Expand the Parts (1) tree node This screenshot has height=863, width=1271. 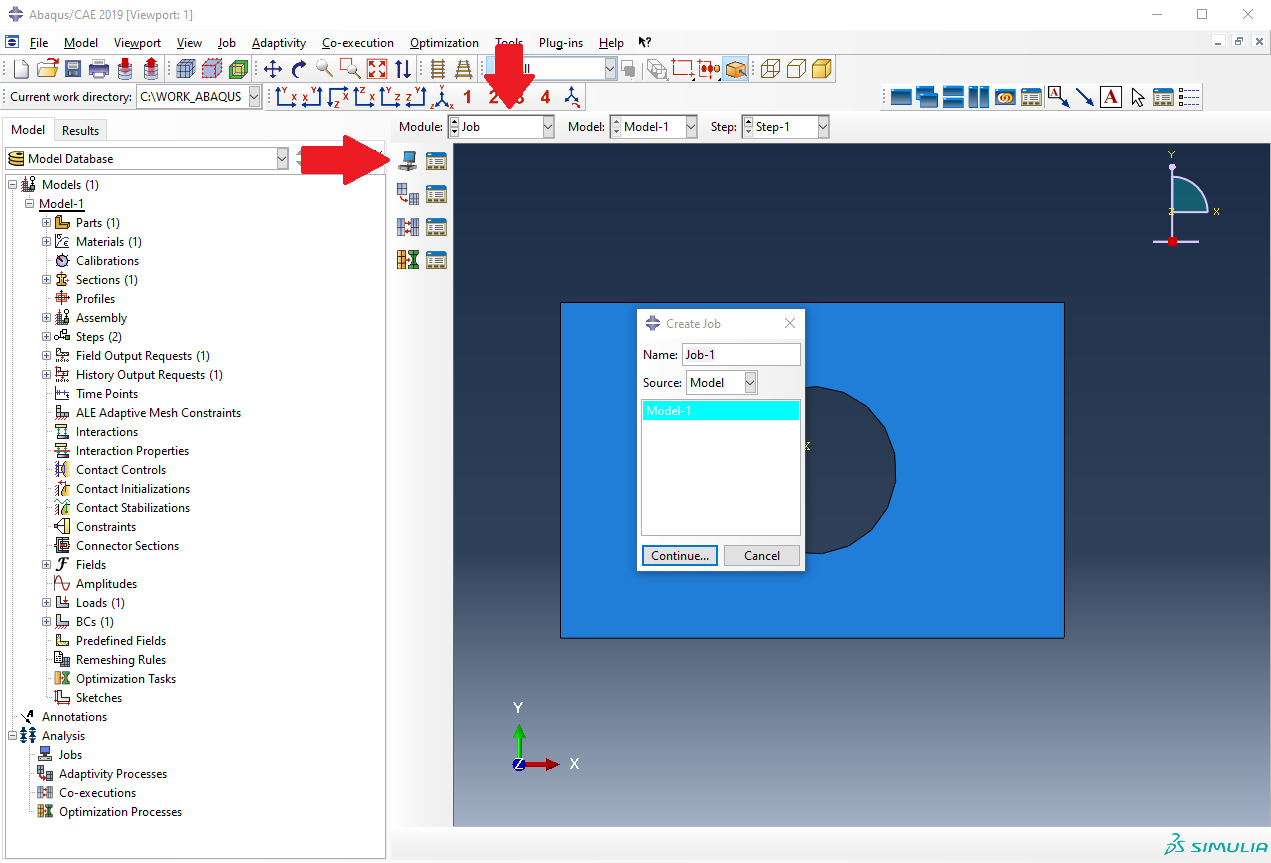[x=46, y=223]
